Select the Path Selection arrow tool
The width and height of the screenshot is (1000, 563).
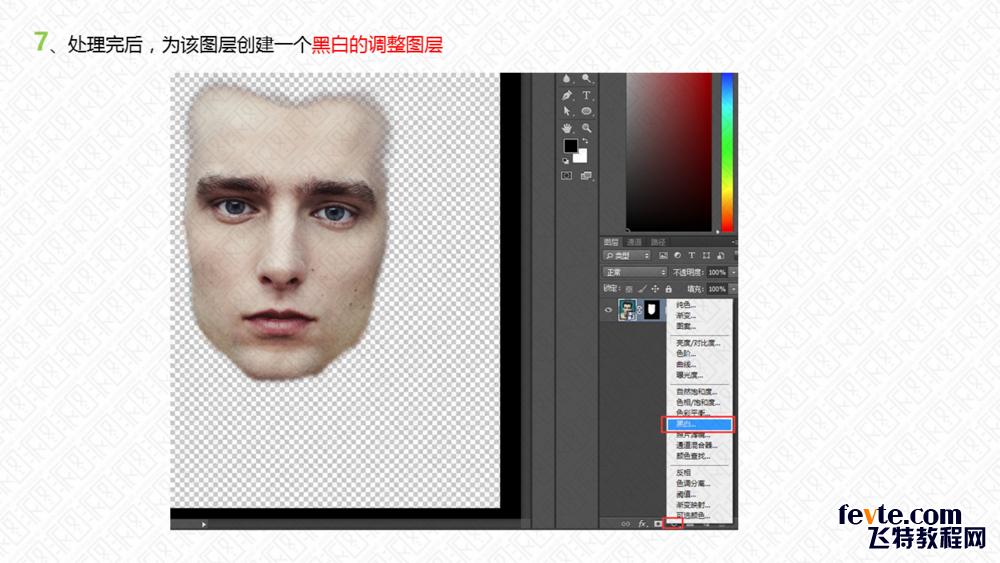(567, 111)
